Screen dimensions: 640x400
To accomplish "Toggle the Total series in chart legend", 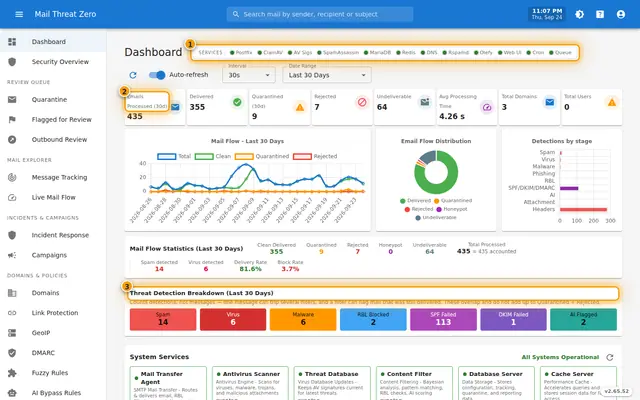I will click(174, 156).
